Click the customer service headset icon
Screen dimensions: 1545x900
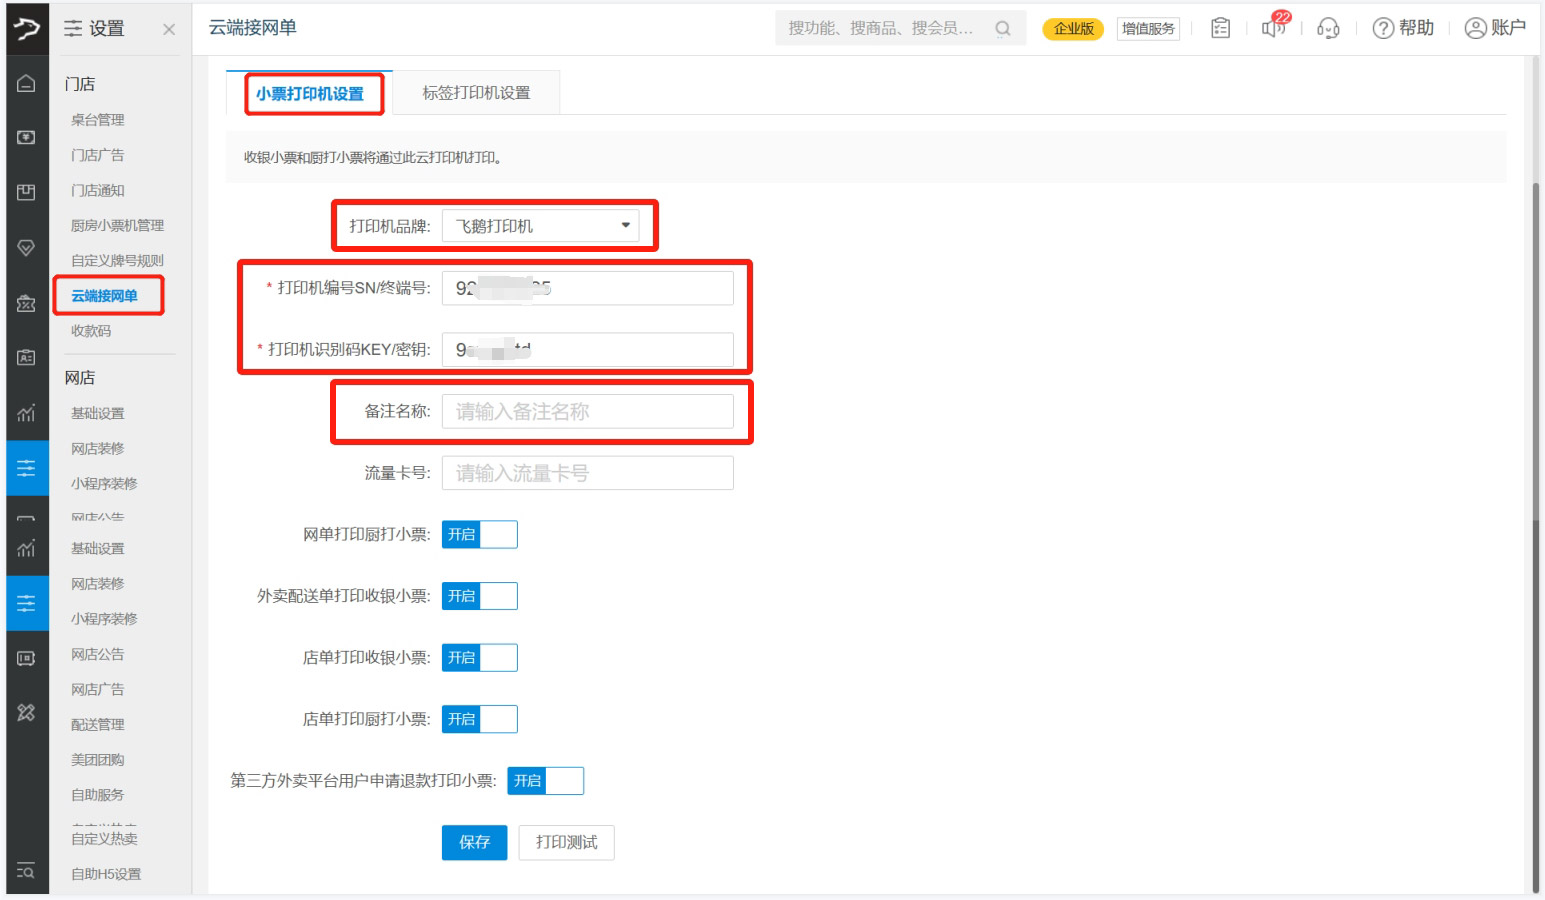pos(1328,28)
